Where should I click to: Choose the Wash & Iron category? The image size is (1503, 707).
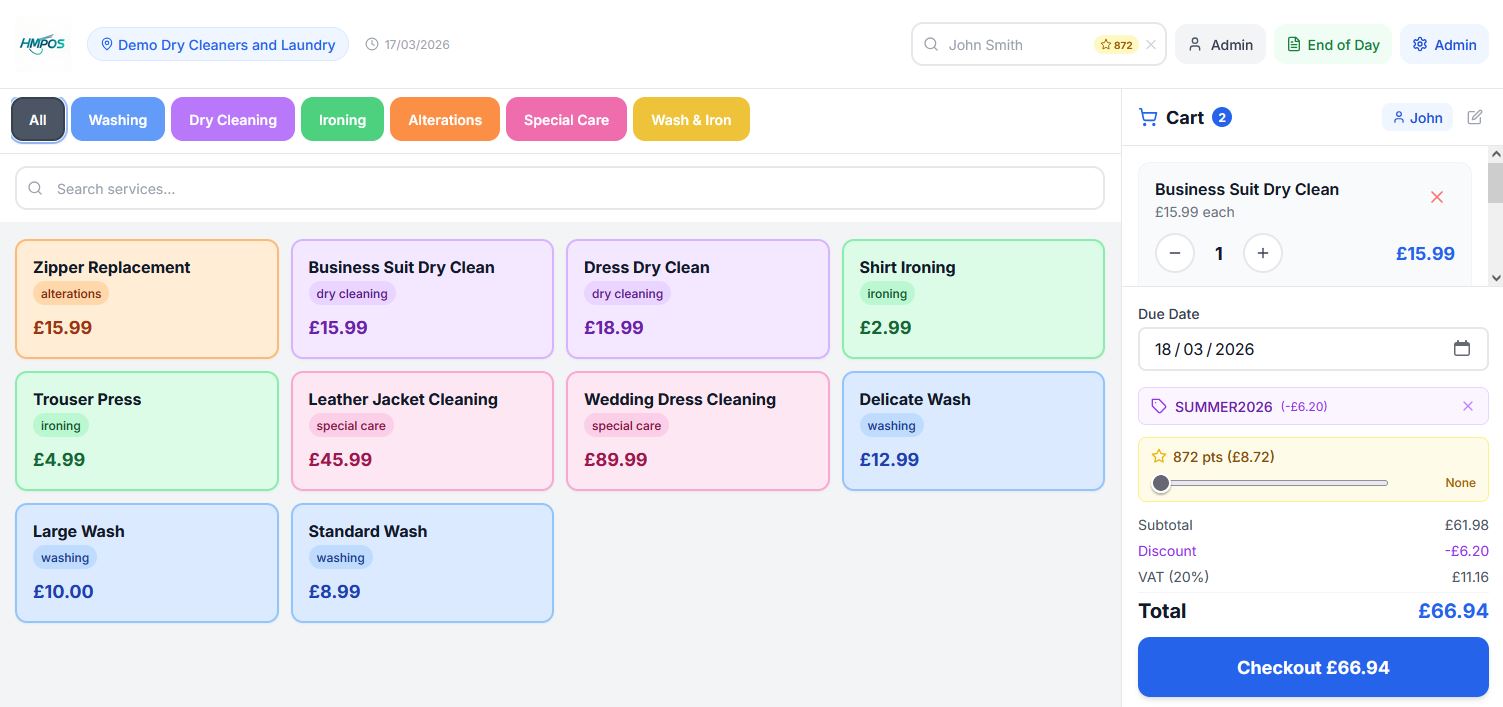click(x=691, y=120)
